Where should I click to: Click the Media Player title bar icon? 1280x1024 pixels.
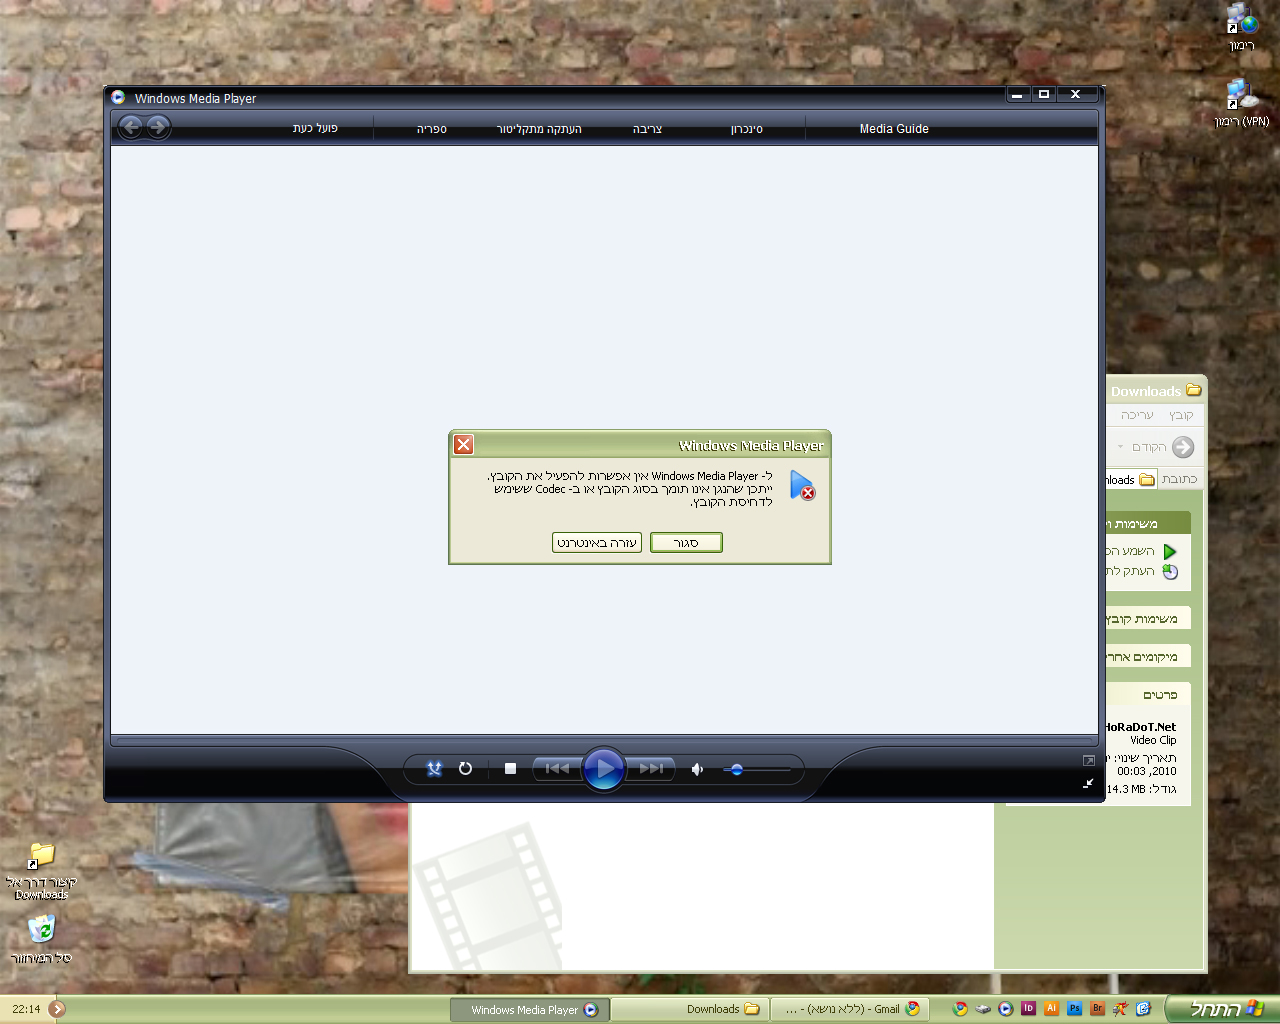(x=118, y=98)
